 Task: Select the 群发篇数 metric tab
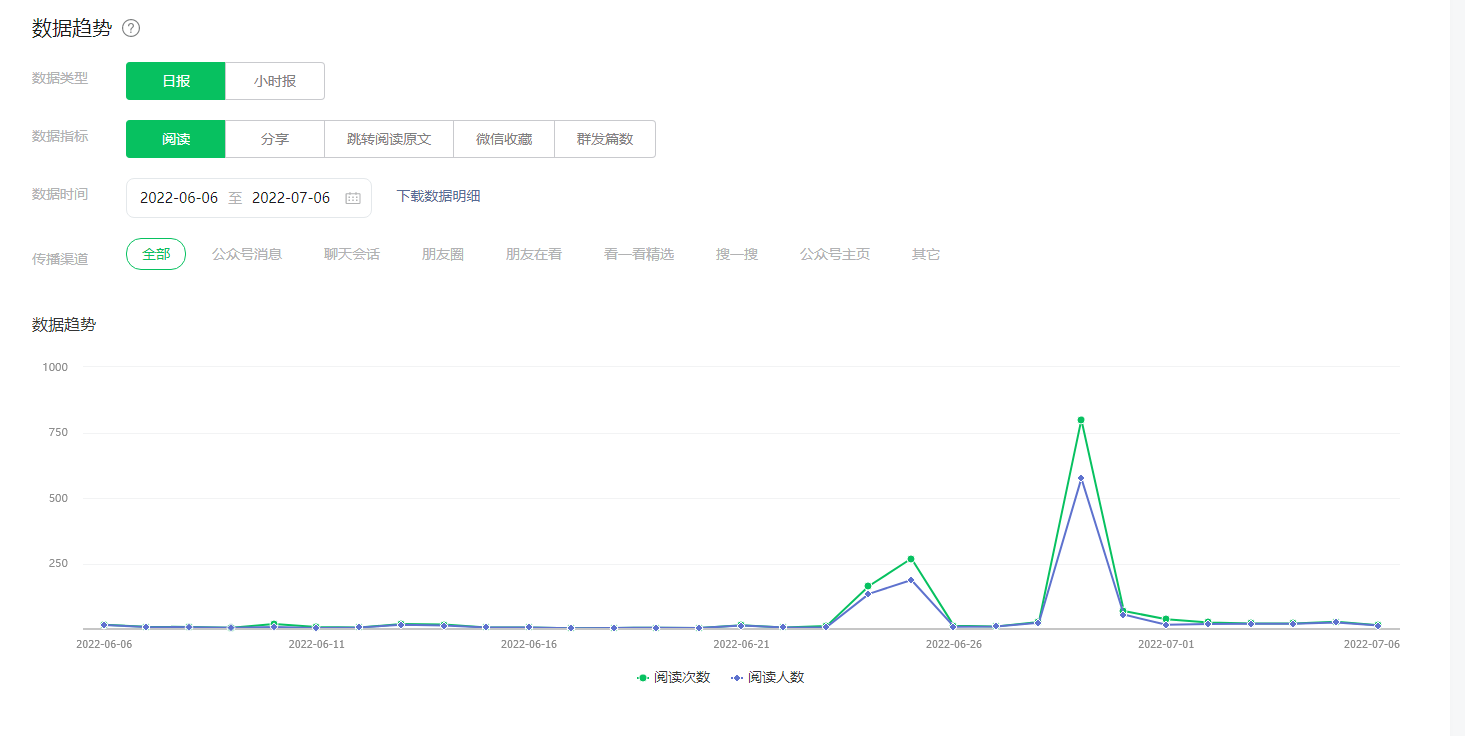click(x=605, y=139)
